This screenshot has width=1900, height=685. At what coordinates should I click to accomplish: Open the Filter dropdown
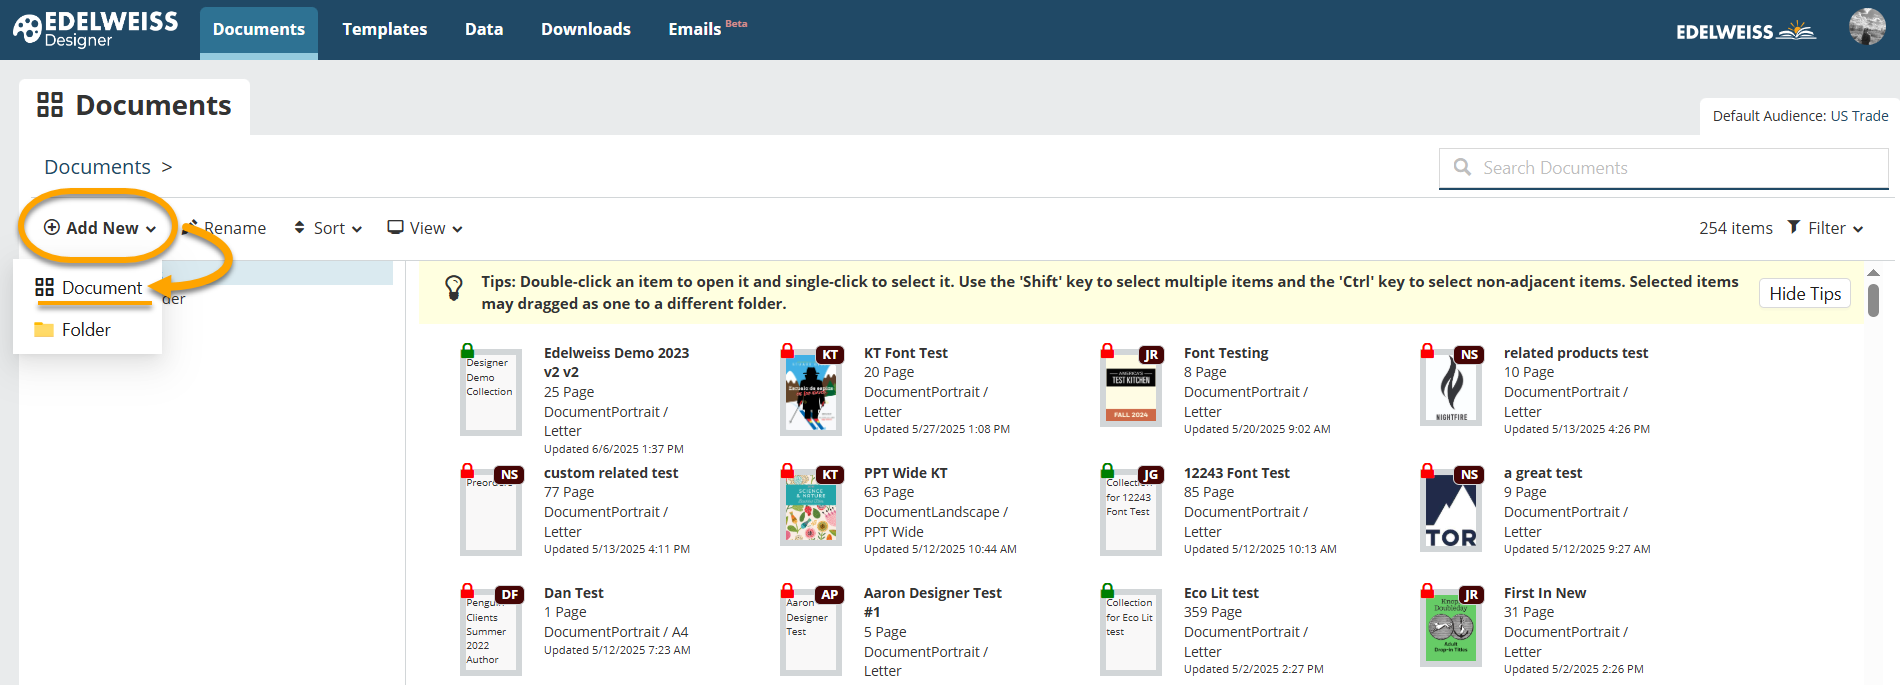1826,228
